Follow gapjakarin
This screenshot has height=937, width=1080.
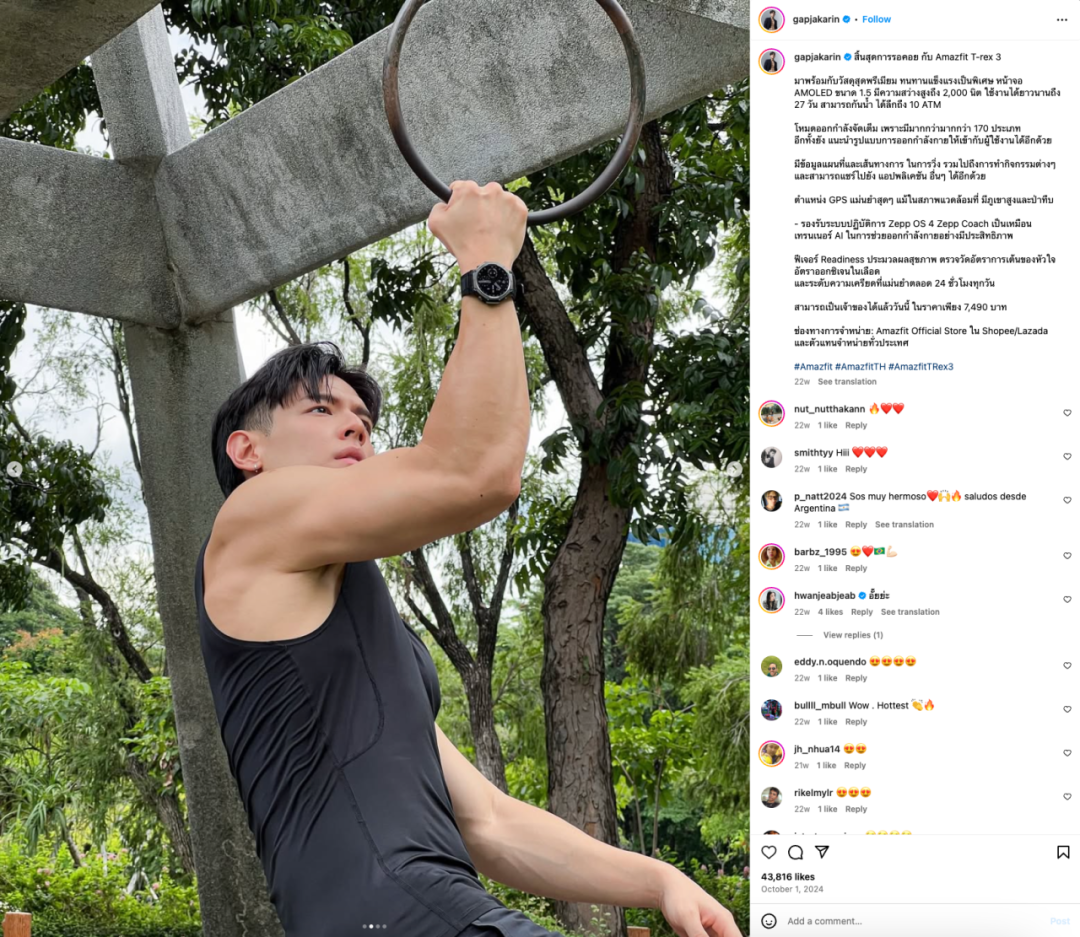pos(876,19)
